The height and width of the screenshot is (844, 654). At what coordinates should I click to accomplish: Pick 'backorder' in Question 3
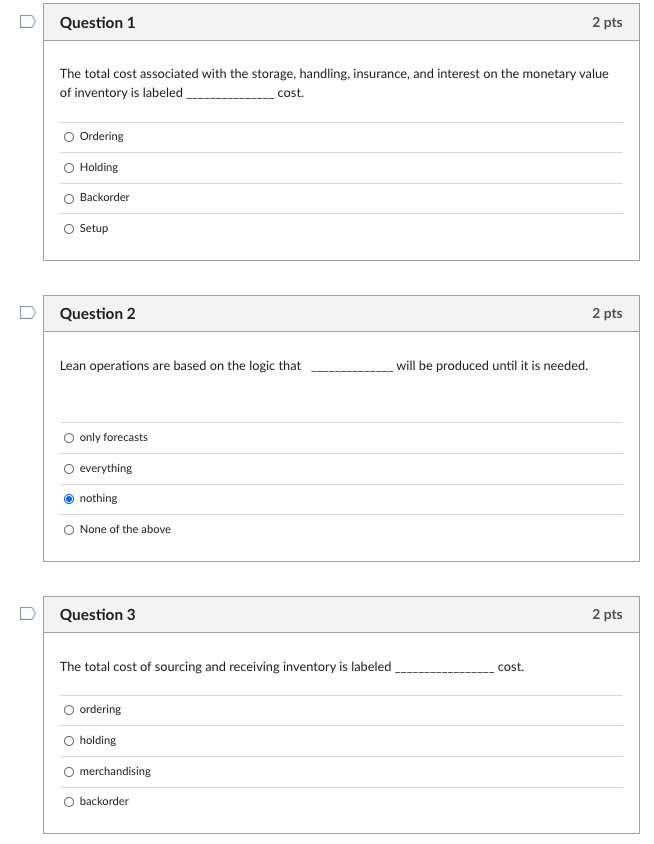coord(69,801)
